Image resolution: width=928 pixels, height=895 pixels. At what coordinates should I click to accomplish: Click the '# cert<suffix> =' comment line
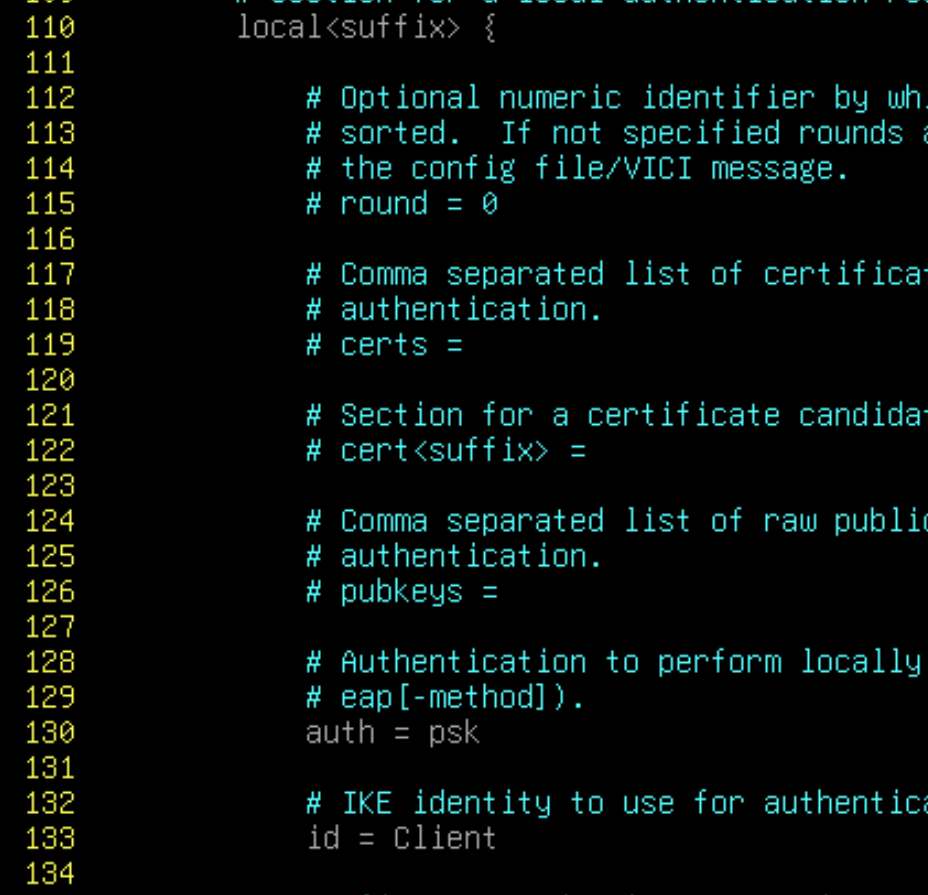446,451
